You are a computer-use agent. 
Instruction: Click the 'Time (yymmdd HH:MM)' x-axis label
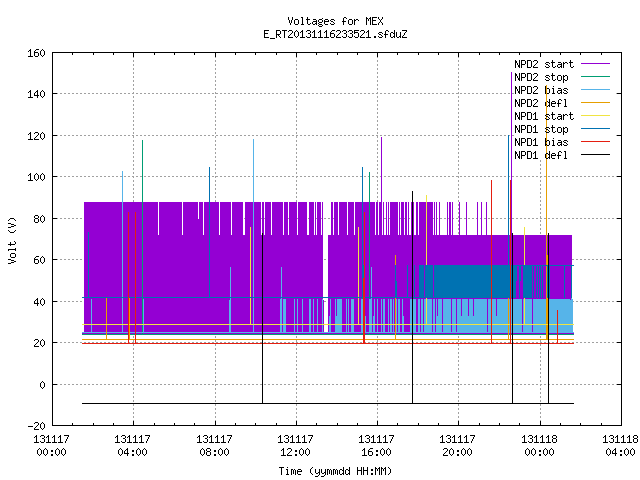click(335, 471)
